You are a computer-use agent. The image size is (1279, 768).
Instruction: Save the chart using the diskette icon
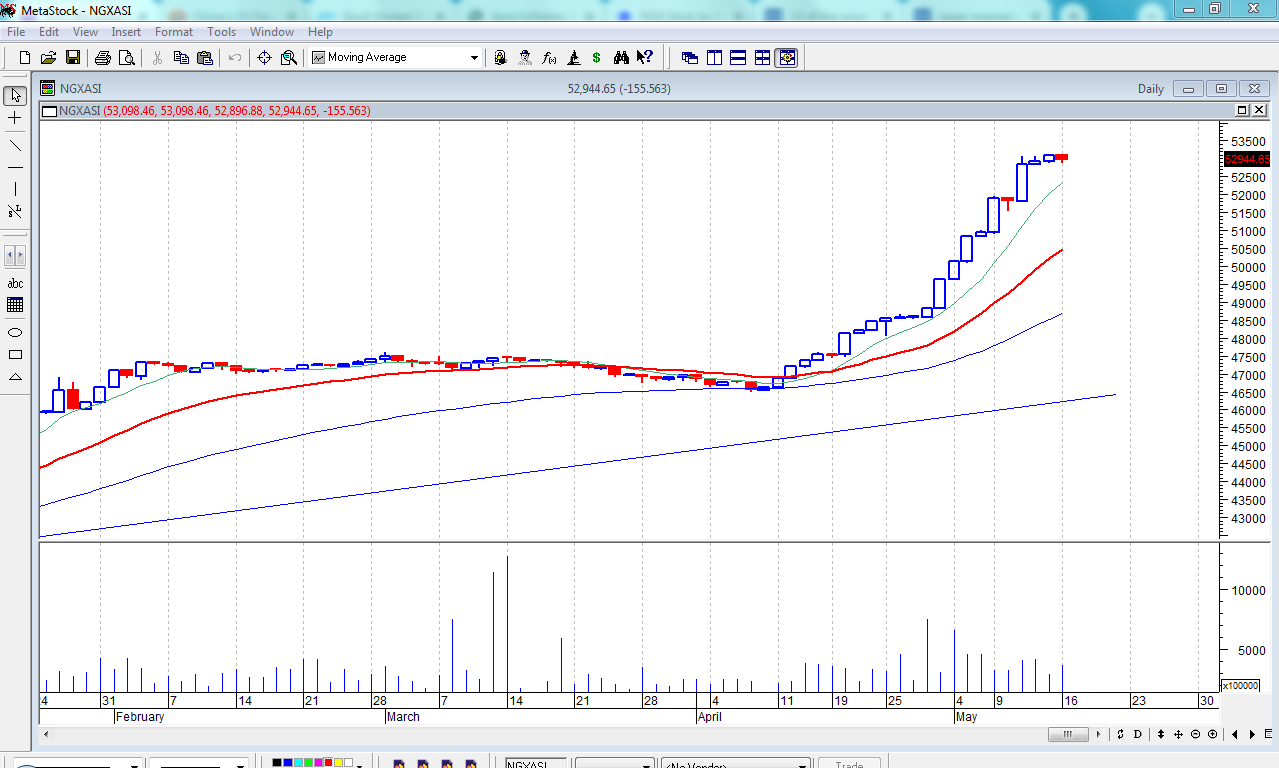click(x=72, y=57)
